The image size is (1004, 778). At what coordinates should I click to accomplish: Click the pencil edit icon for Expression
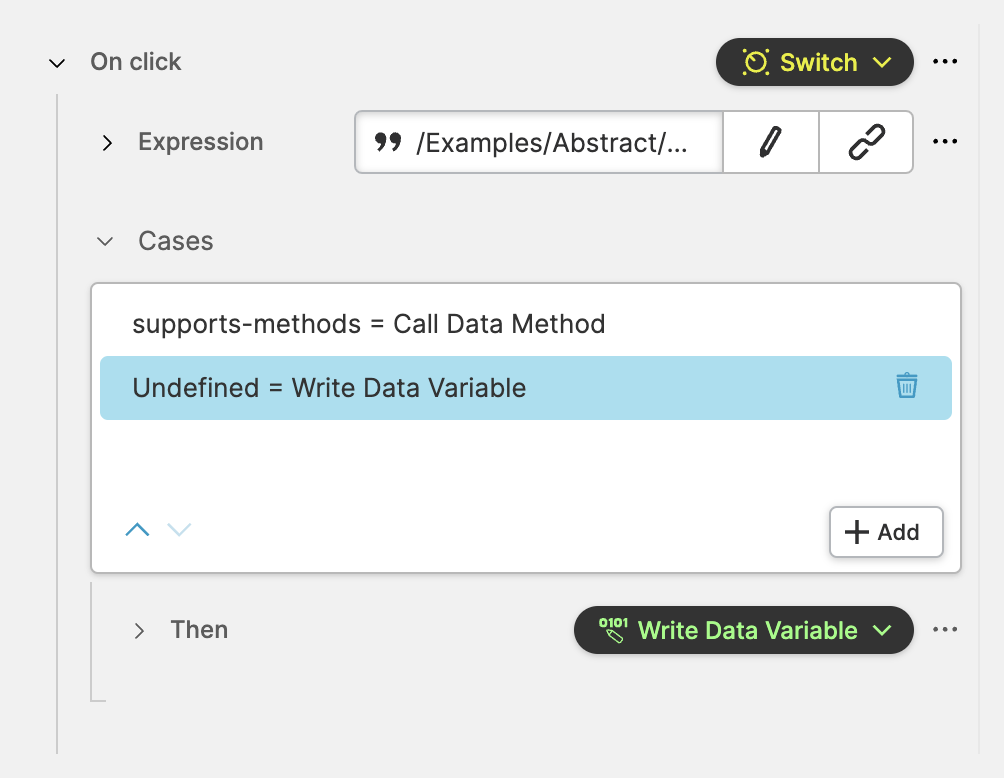coord(770,142)
